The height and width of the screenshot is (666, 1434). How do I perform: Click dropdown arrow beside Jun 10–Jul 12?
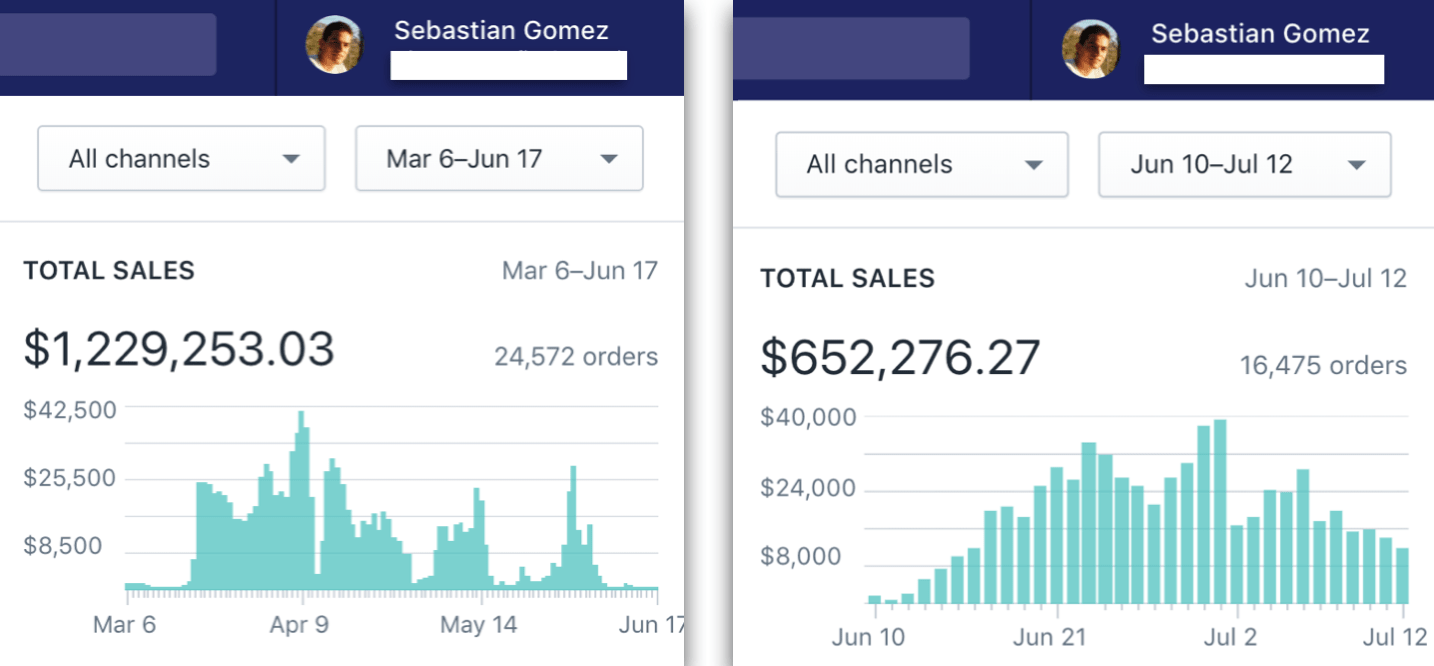[1356, 165]
